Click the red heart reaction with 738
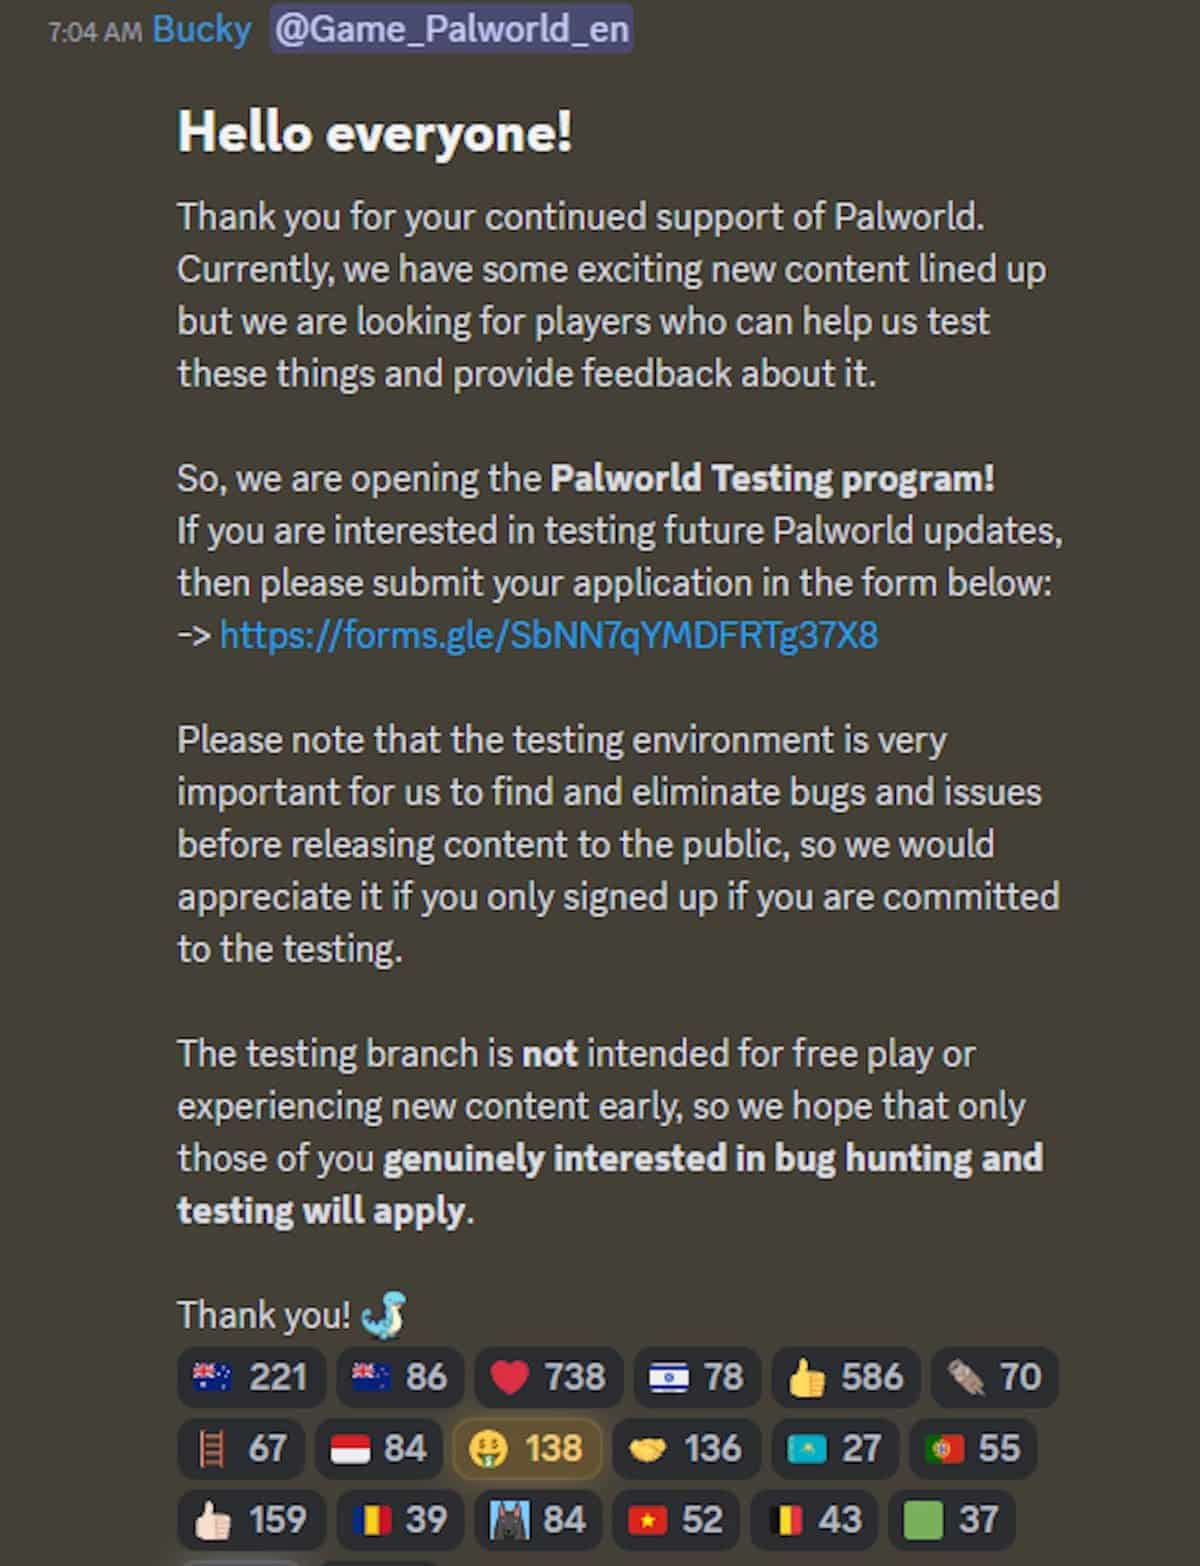The width and height of the screenshot is (1200, 1566). coord(548,1377)
